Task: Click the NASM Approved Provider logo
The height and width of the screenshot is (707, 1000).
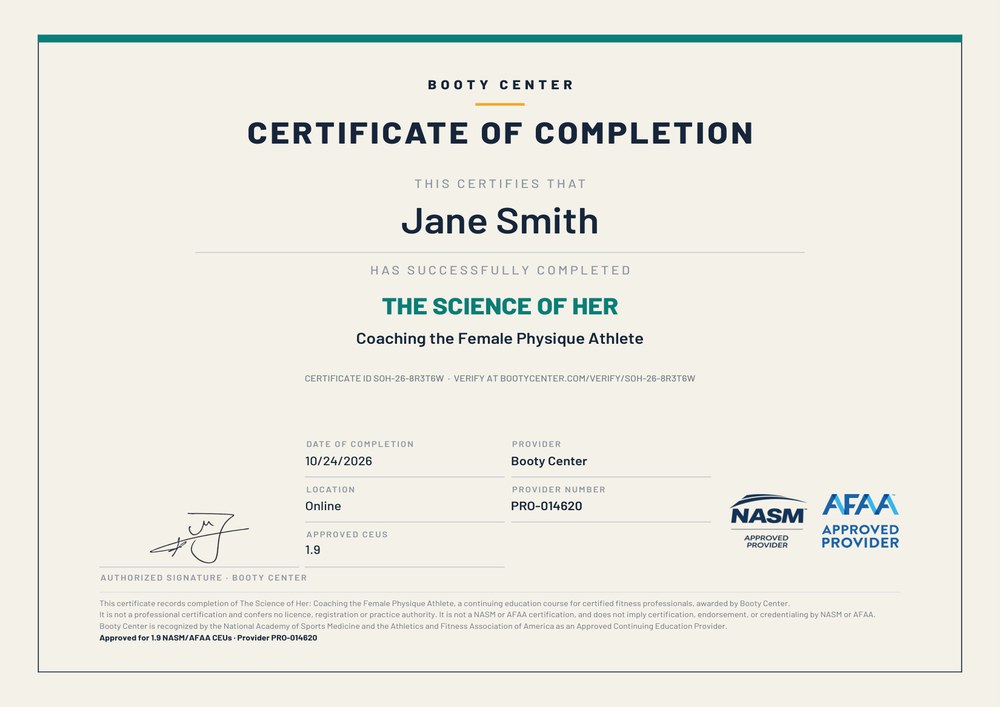Action: (768, 521)
